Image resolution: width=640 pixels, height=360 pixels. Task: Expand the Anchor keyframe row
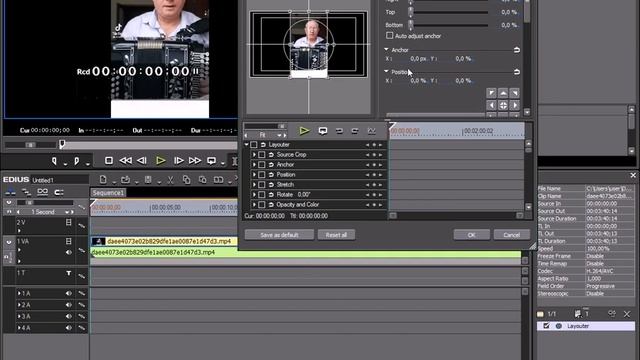(x=254, y=164)
